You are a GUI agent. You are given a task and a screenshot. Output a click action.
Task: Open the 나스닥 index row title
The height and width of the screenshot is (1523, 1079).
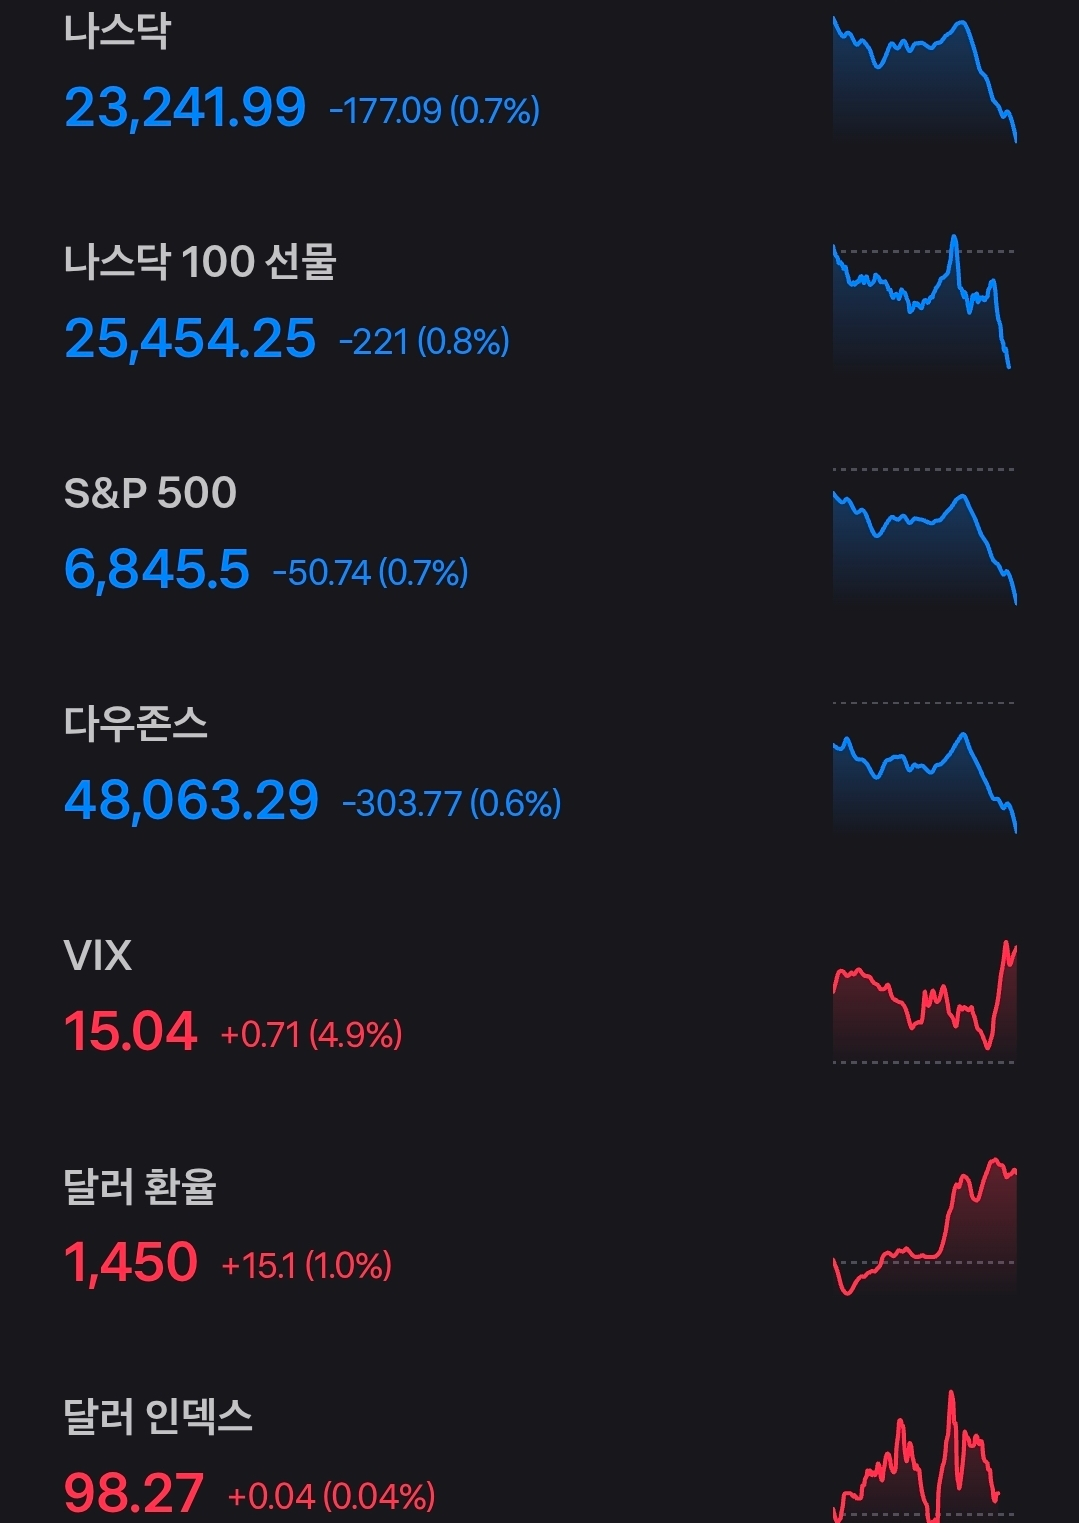coord(117,30)
